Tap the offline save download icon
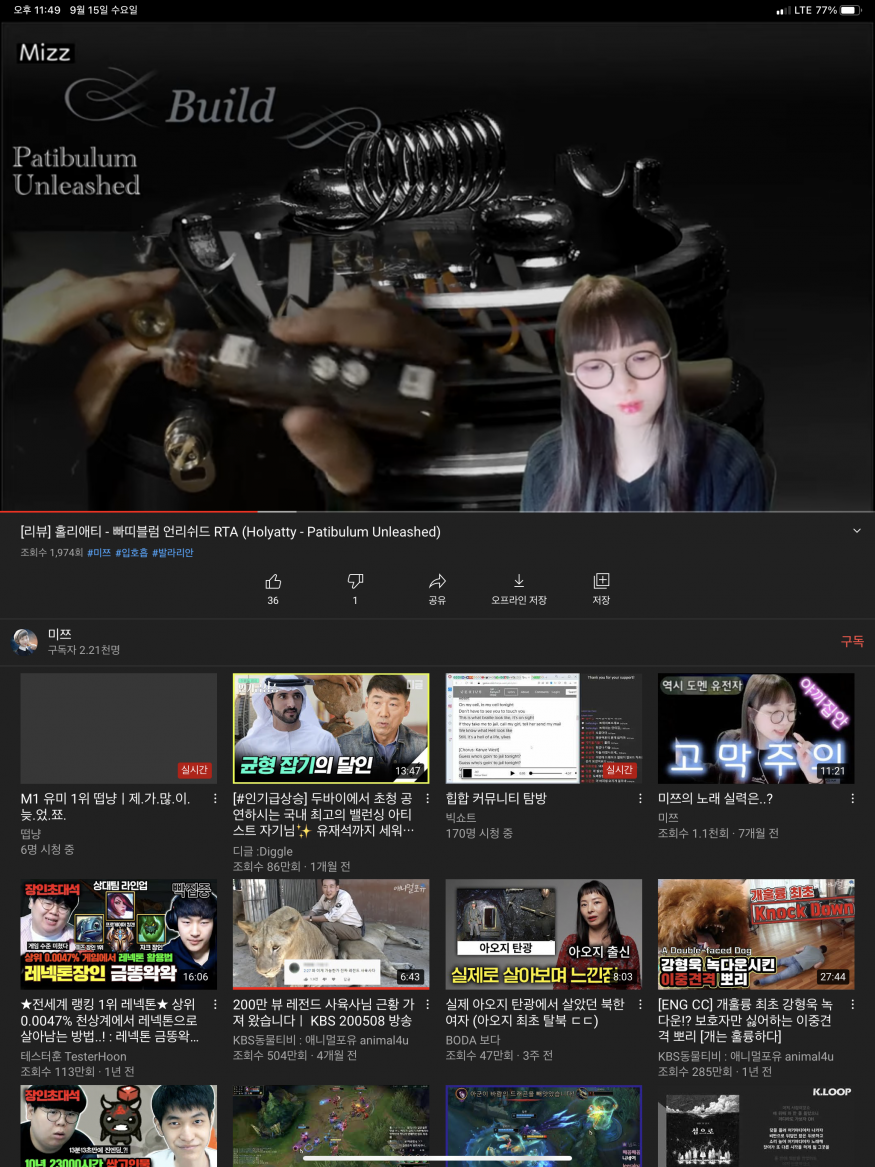This screenshot has width=875, height=1167. point(519,581)
